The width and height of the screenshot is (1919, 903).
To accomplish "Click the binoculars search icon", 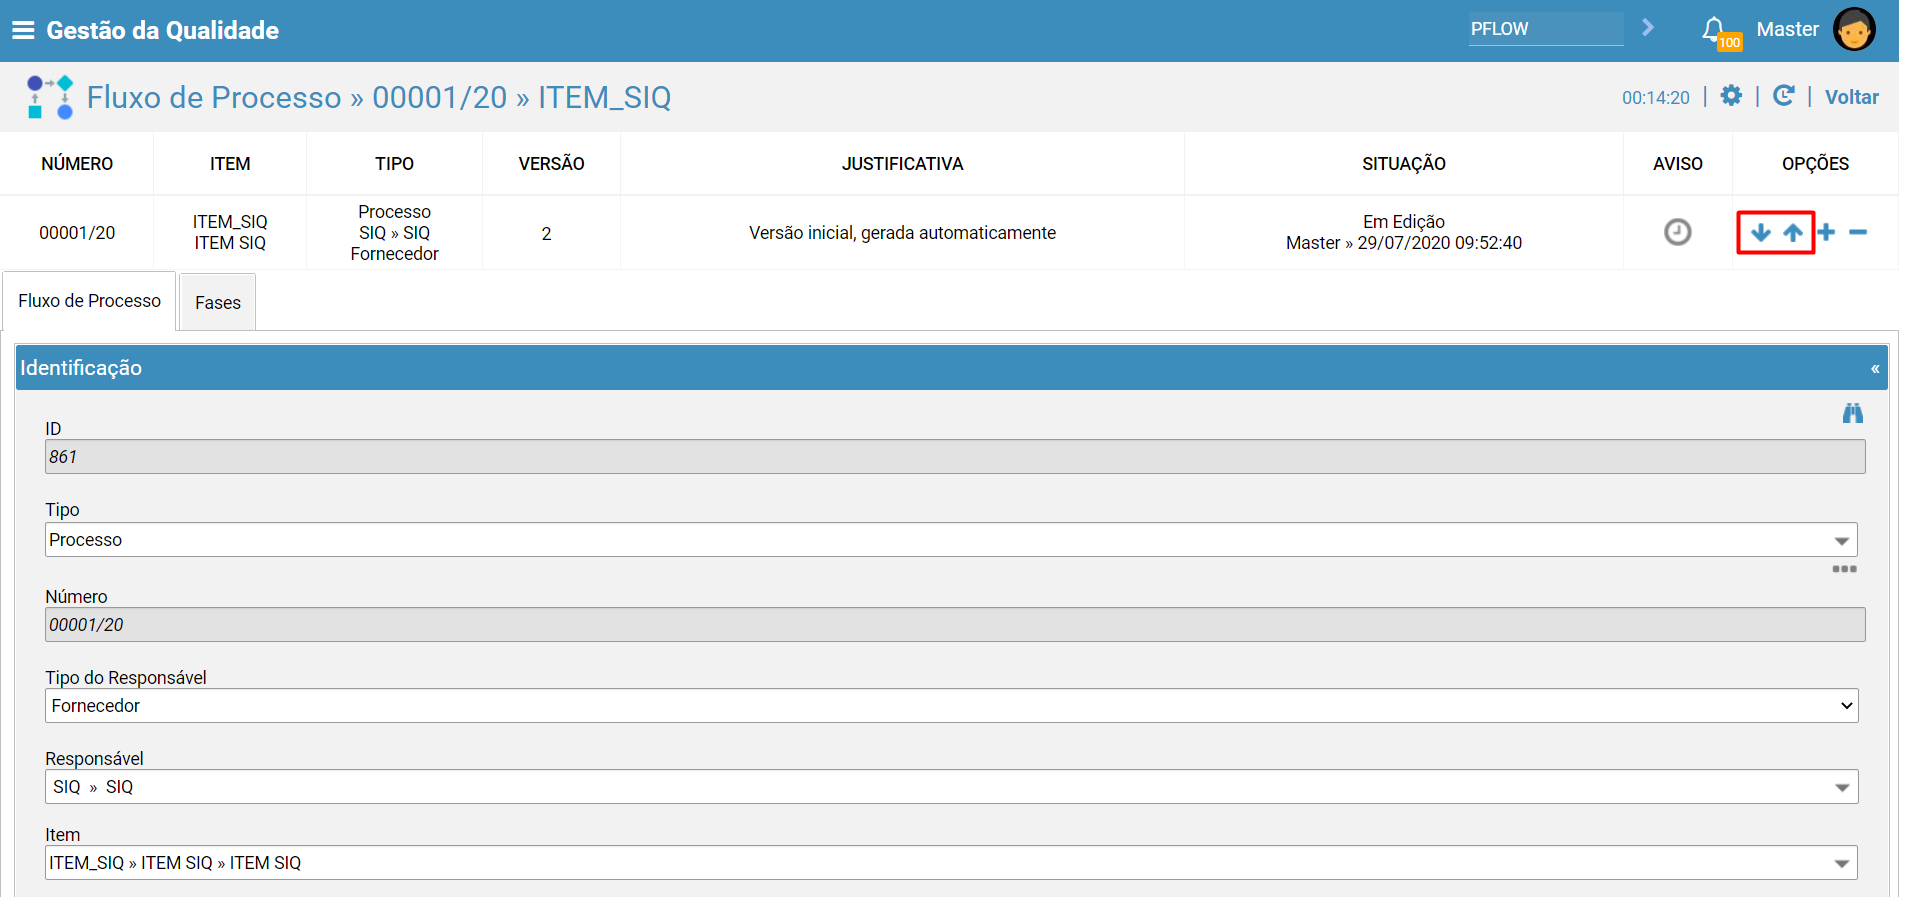I will (1853, 413).
